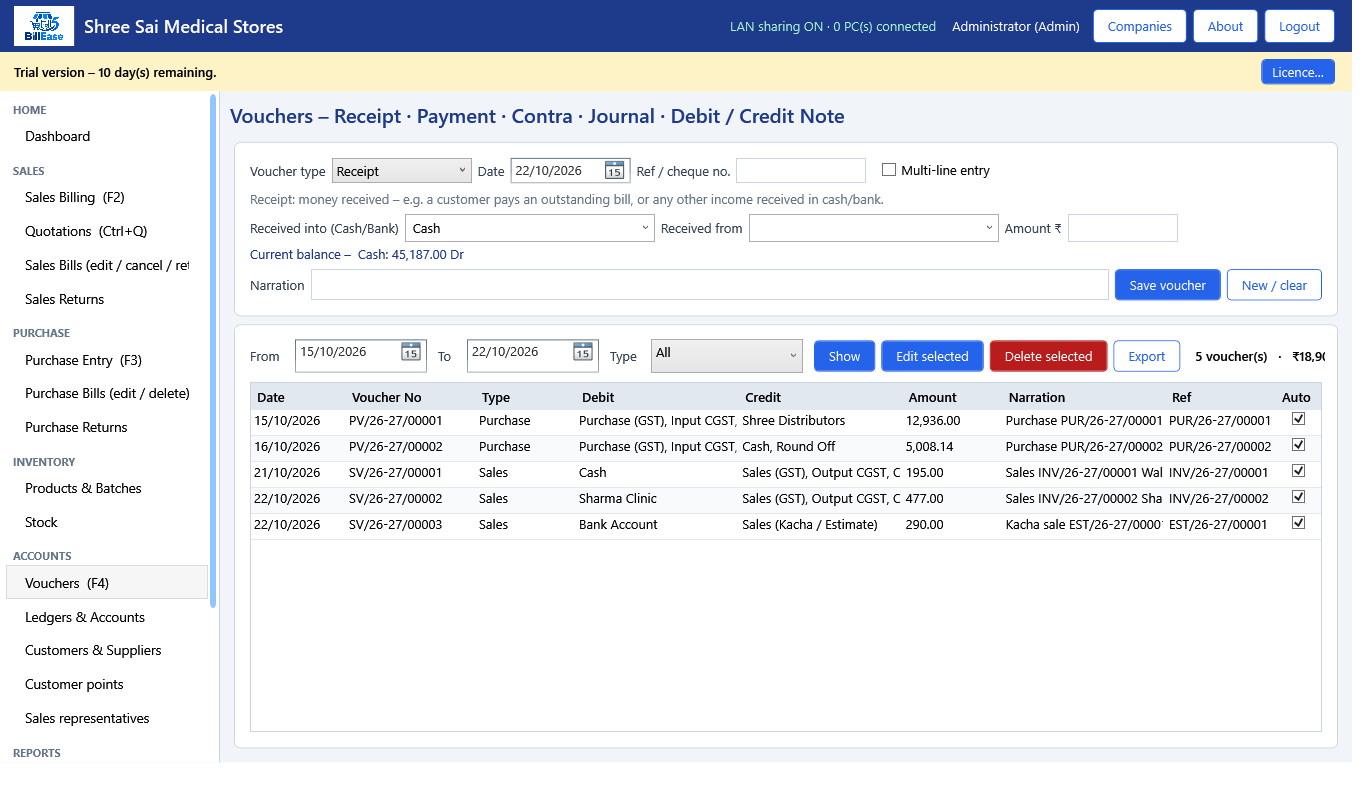Click the About button
The height and width of the screenshot is (800, 1366).
[x=1225, y=26]
